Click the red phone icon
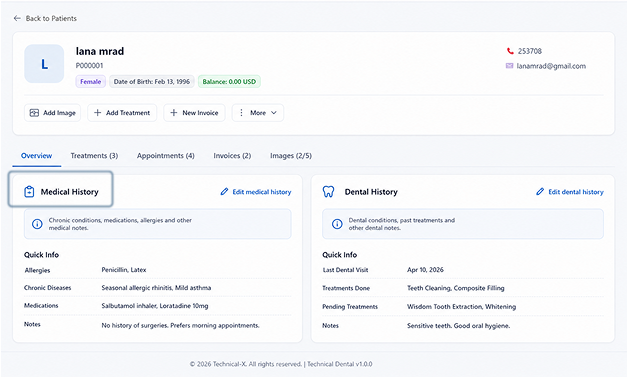 (510, 51)
